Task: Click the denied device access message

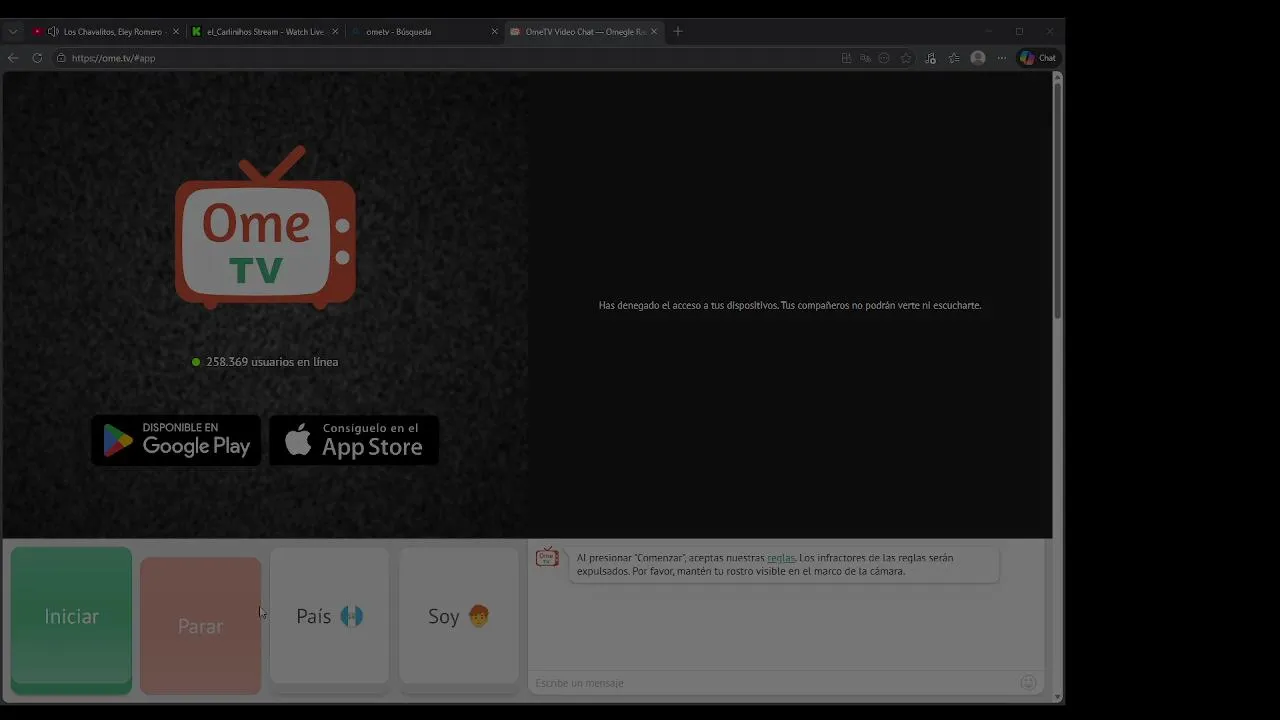Action: [x=790, y=306]
